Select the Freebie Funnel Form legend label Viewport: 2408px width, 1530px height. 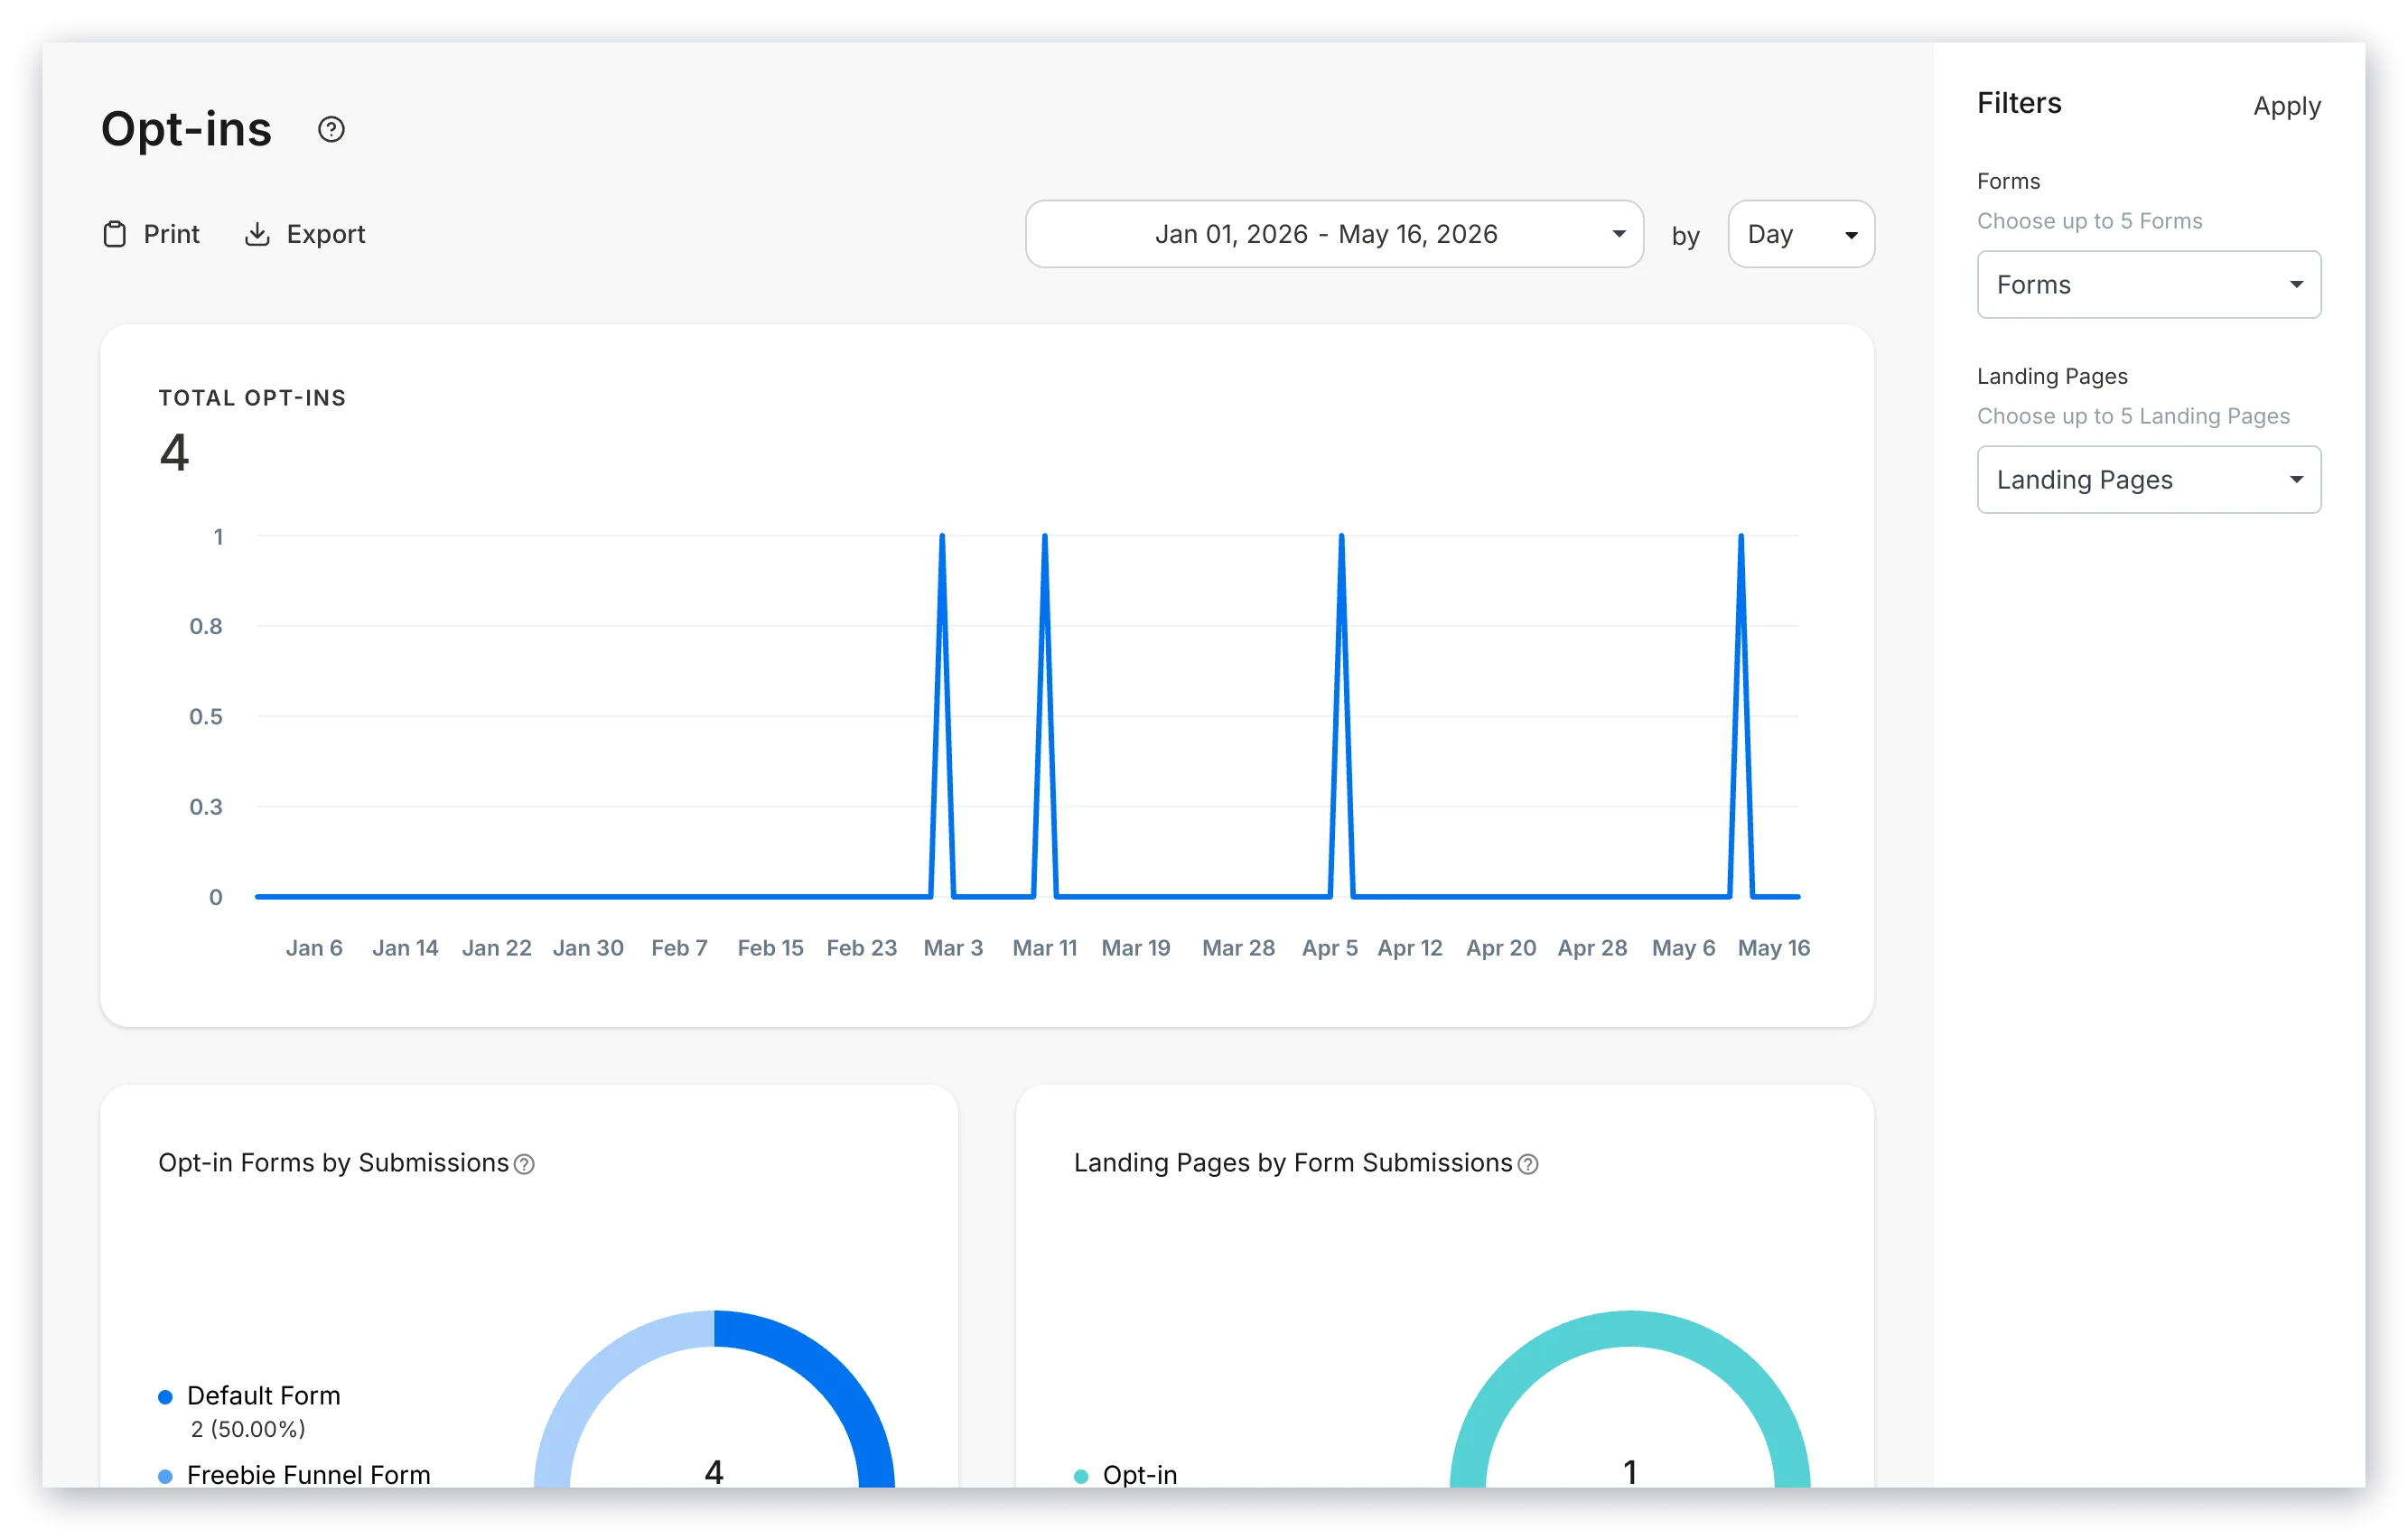pyautogui.click(x=309, y=1475)
